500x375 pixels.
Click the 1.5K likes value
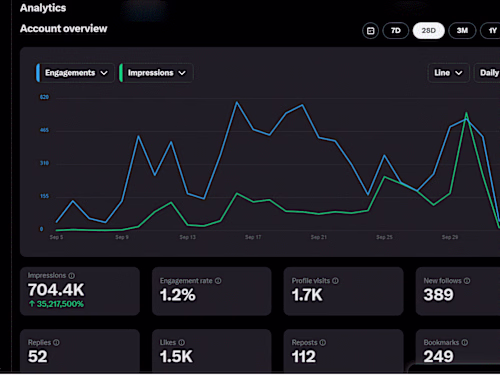pyautogui.click(x=176, y=356)
